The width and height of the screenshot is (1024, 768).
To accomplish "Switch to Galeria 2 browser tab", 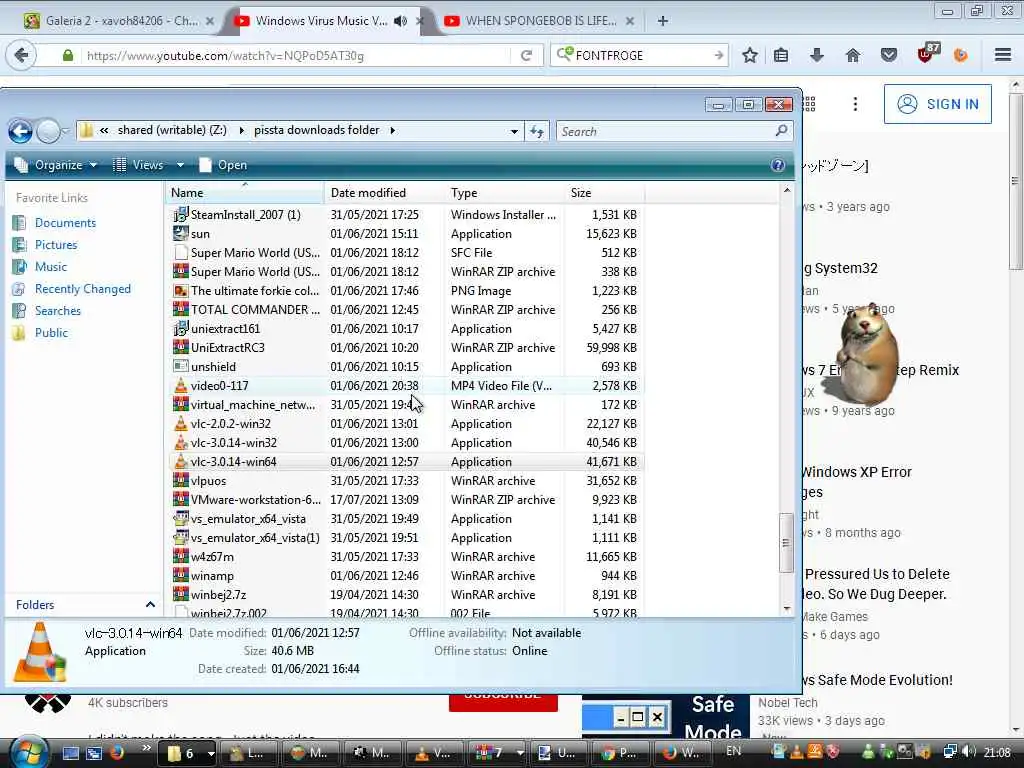I will 119,21.
